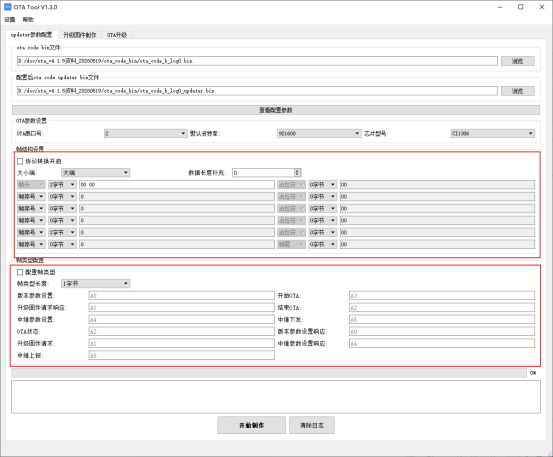Expand the 大小端 dropdown
Screen dimensions: 553x457
point(96,172)
